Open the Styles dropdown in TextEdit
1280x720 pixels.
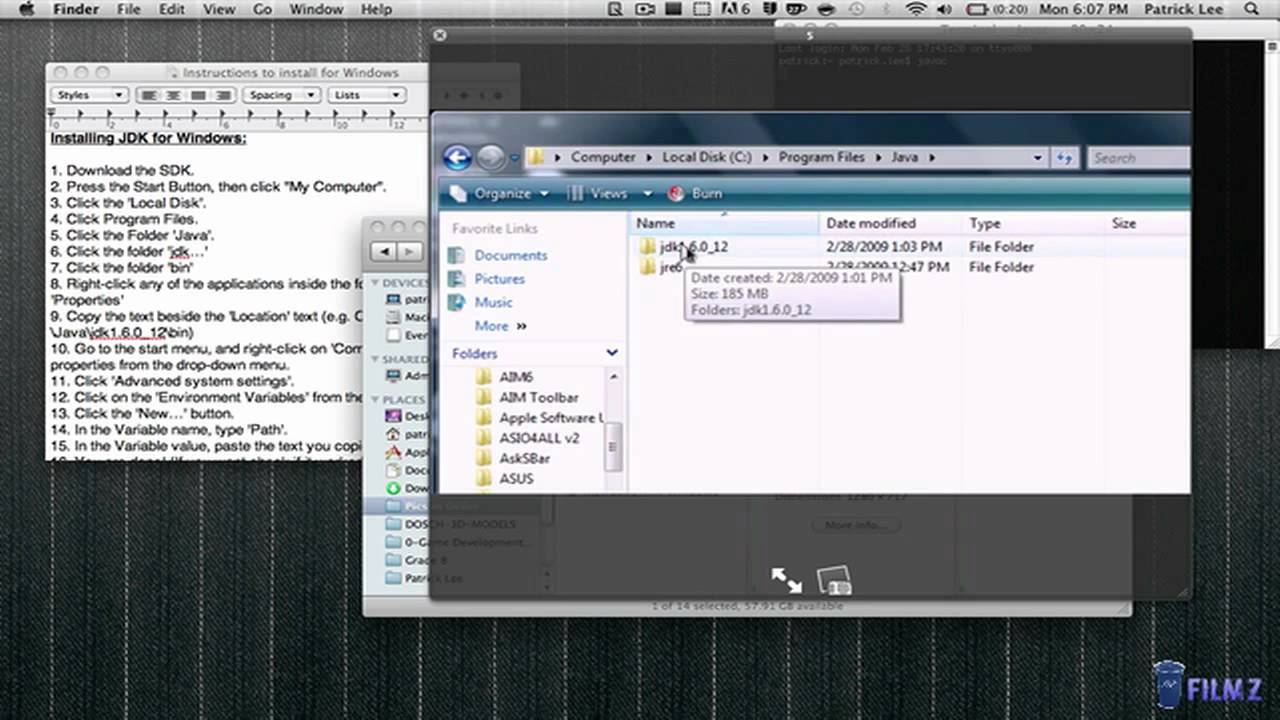click(x=90, y=95)
